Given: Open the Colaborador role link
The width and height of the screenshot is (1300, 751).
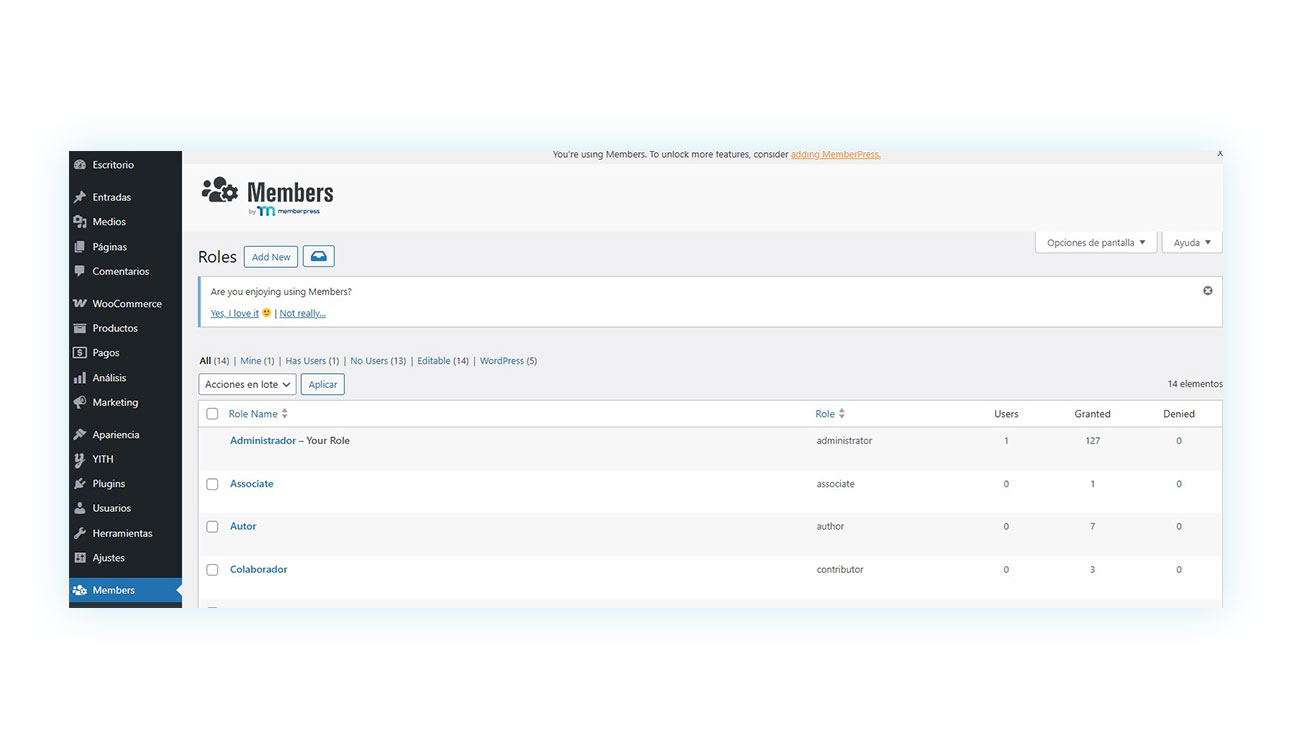Looking at the screenshot, I should [259, 570].
